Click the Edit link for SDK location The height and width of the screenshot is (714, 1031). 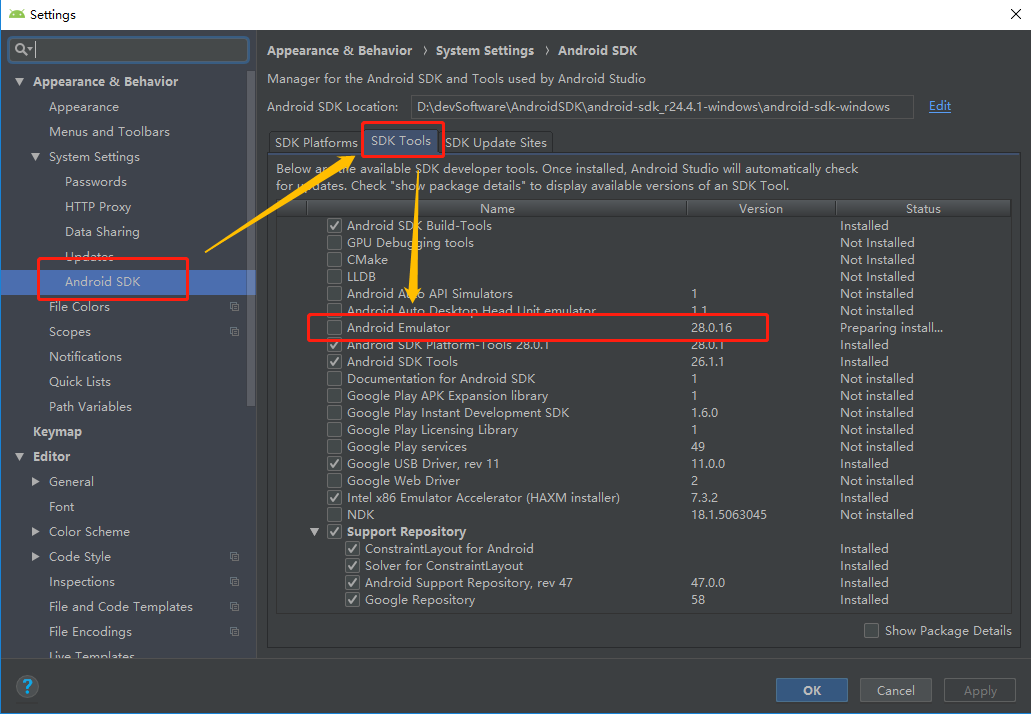pos(940,106)
